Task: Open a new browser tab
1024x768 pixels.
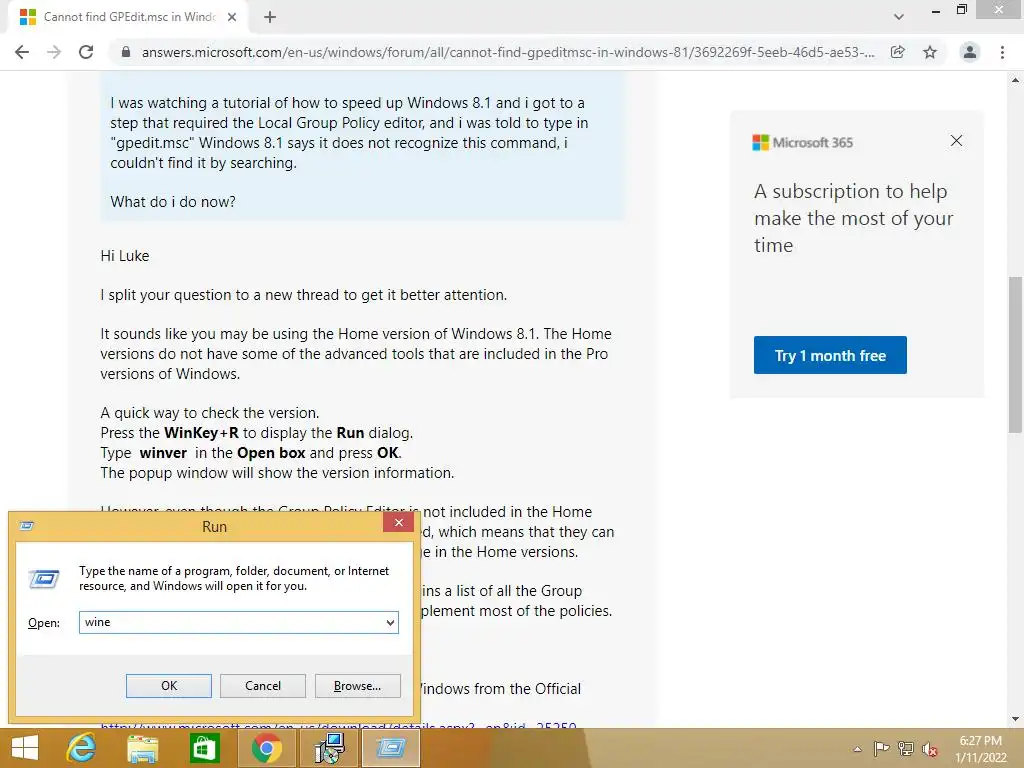Action: 270,17
